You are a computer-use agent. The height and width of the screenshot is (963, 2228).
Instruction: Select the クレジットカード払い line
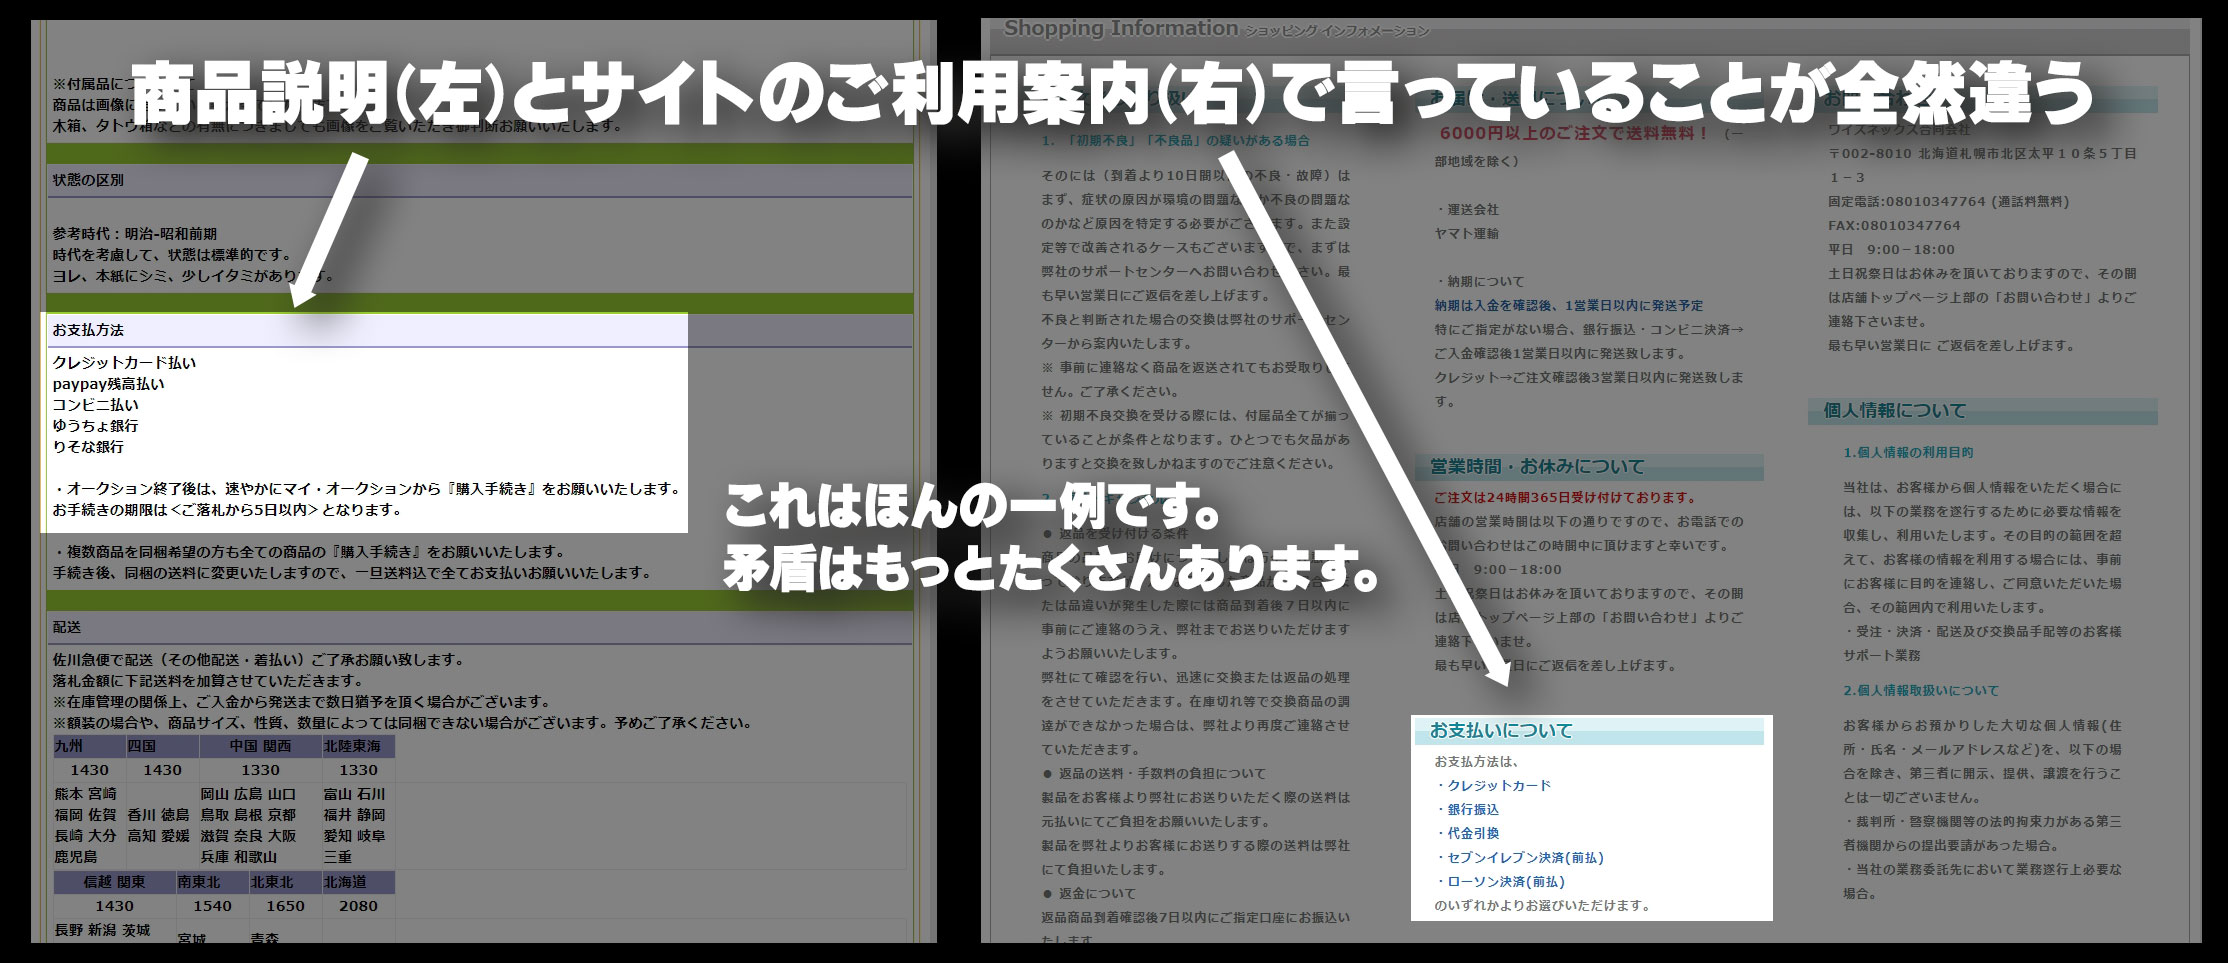tap(124, 362)
